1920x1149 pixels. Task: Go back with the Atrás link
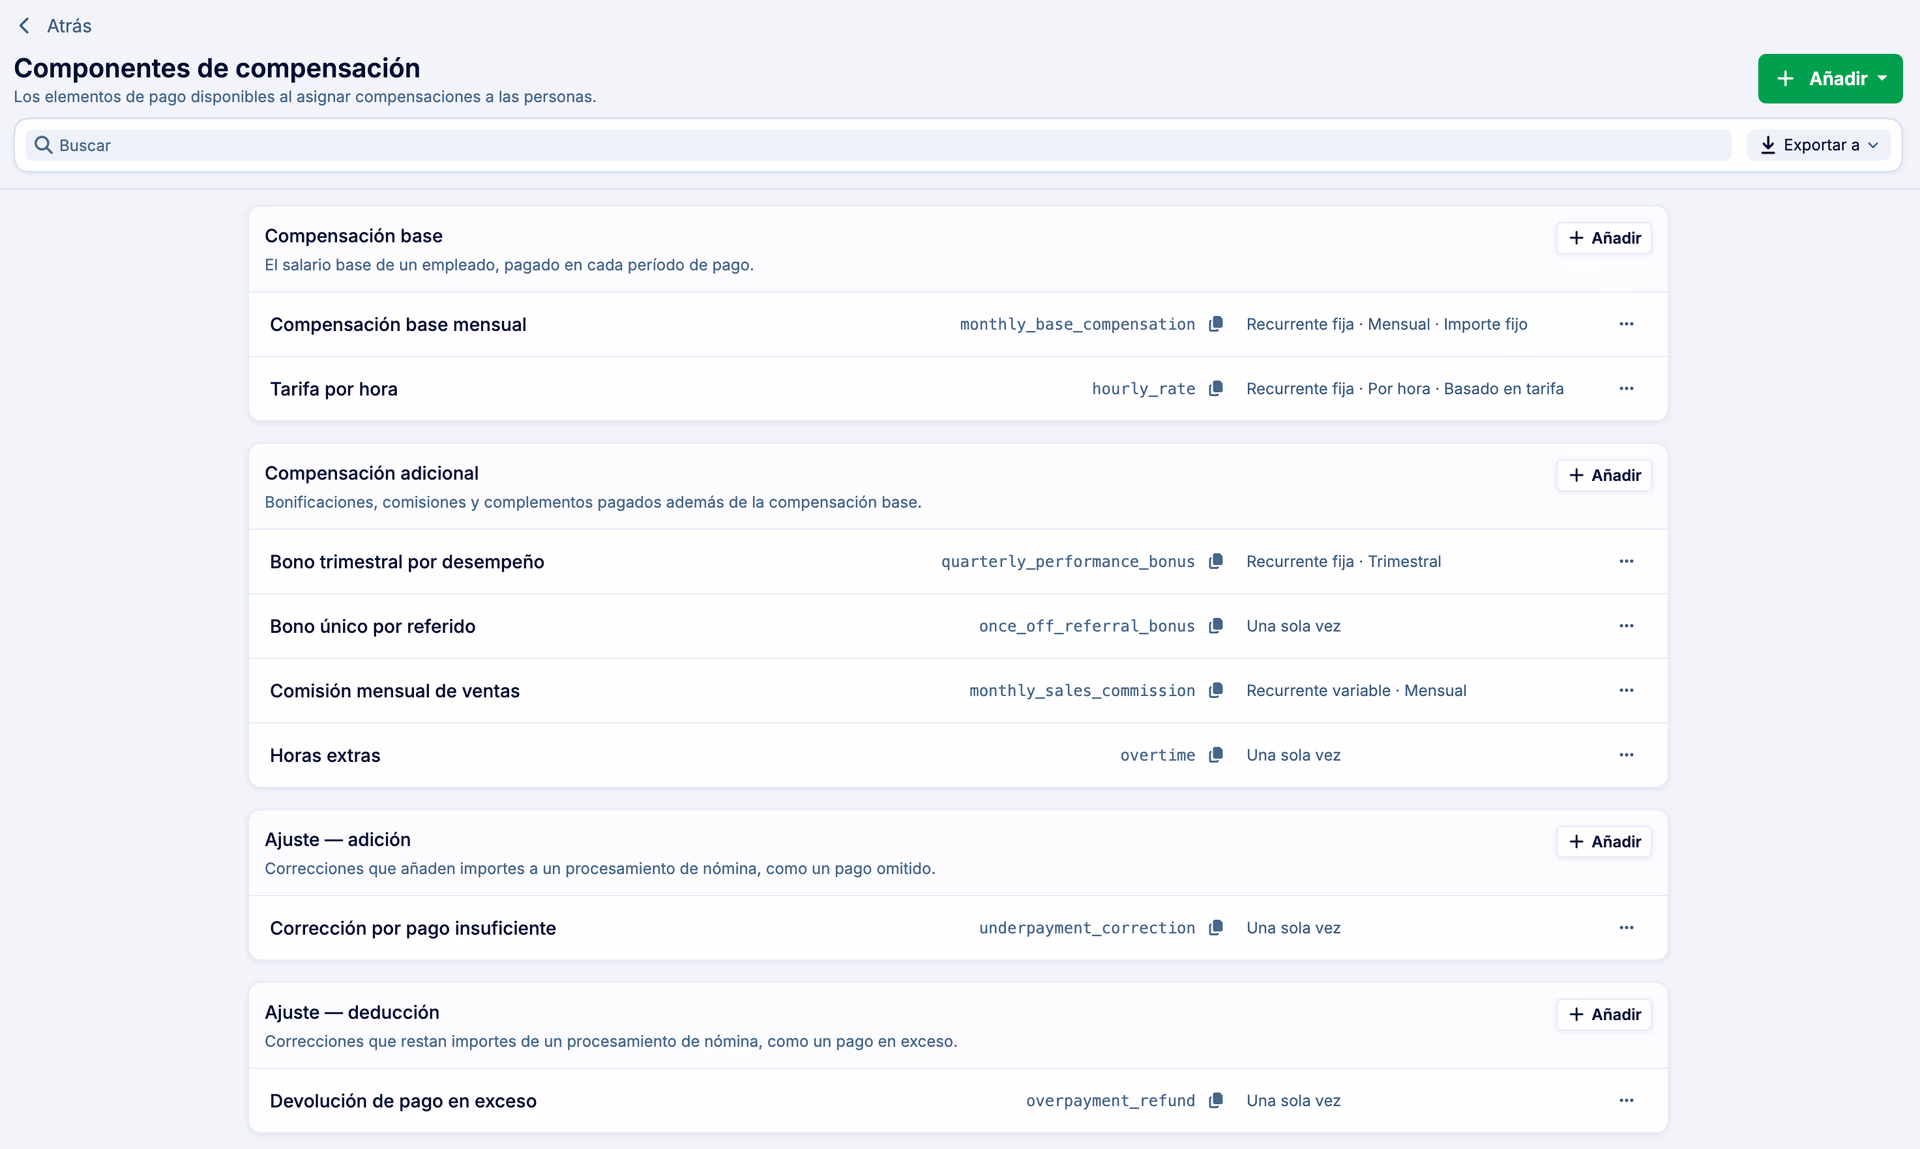[55, 26]
